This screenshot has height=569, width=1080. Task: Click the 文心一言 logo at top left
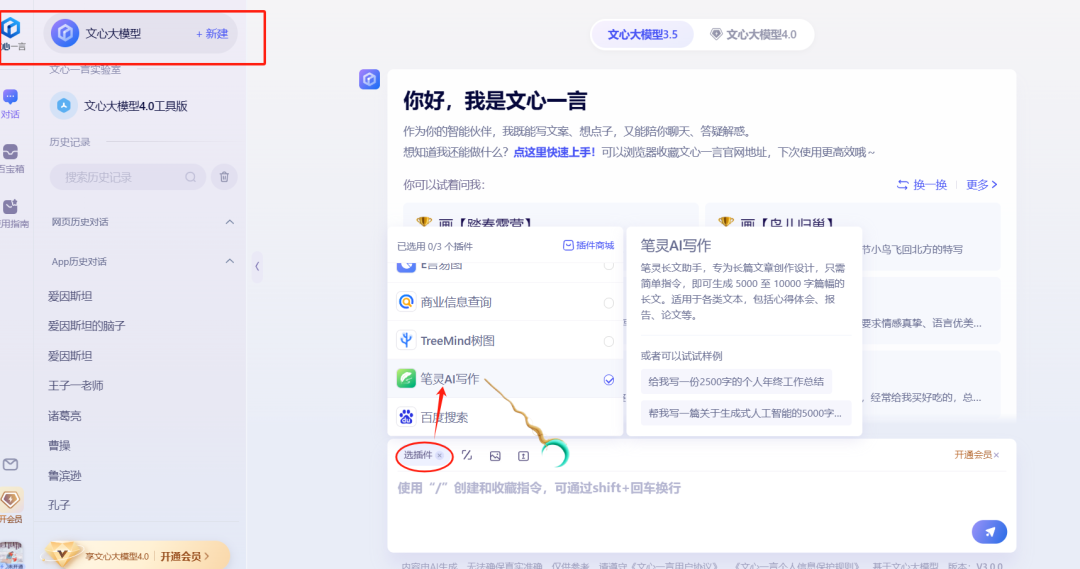tap(11, 28)
